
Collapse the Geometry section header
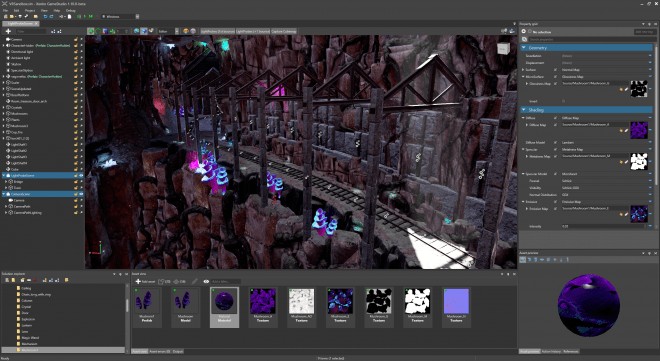(x=586, y=48)
